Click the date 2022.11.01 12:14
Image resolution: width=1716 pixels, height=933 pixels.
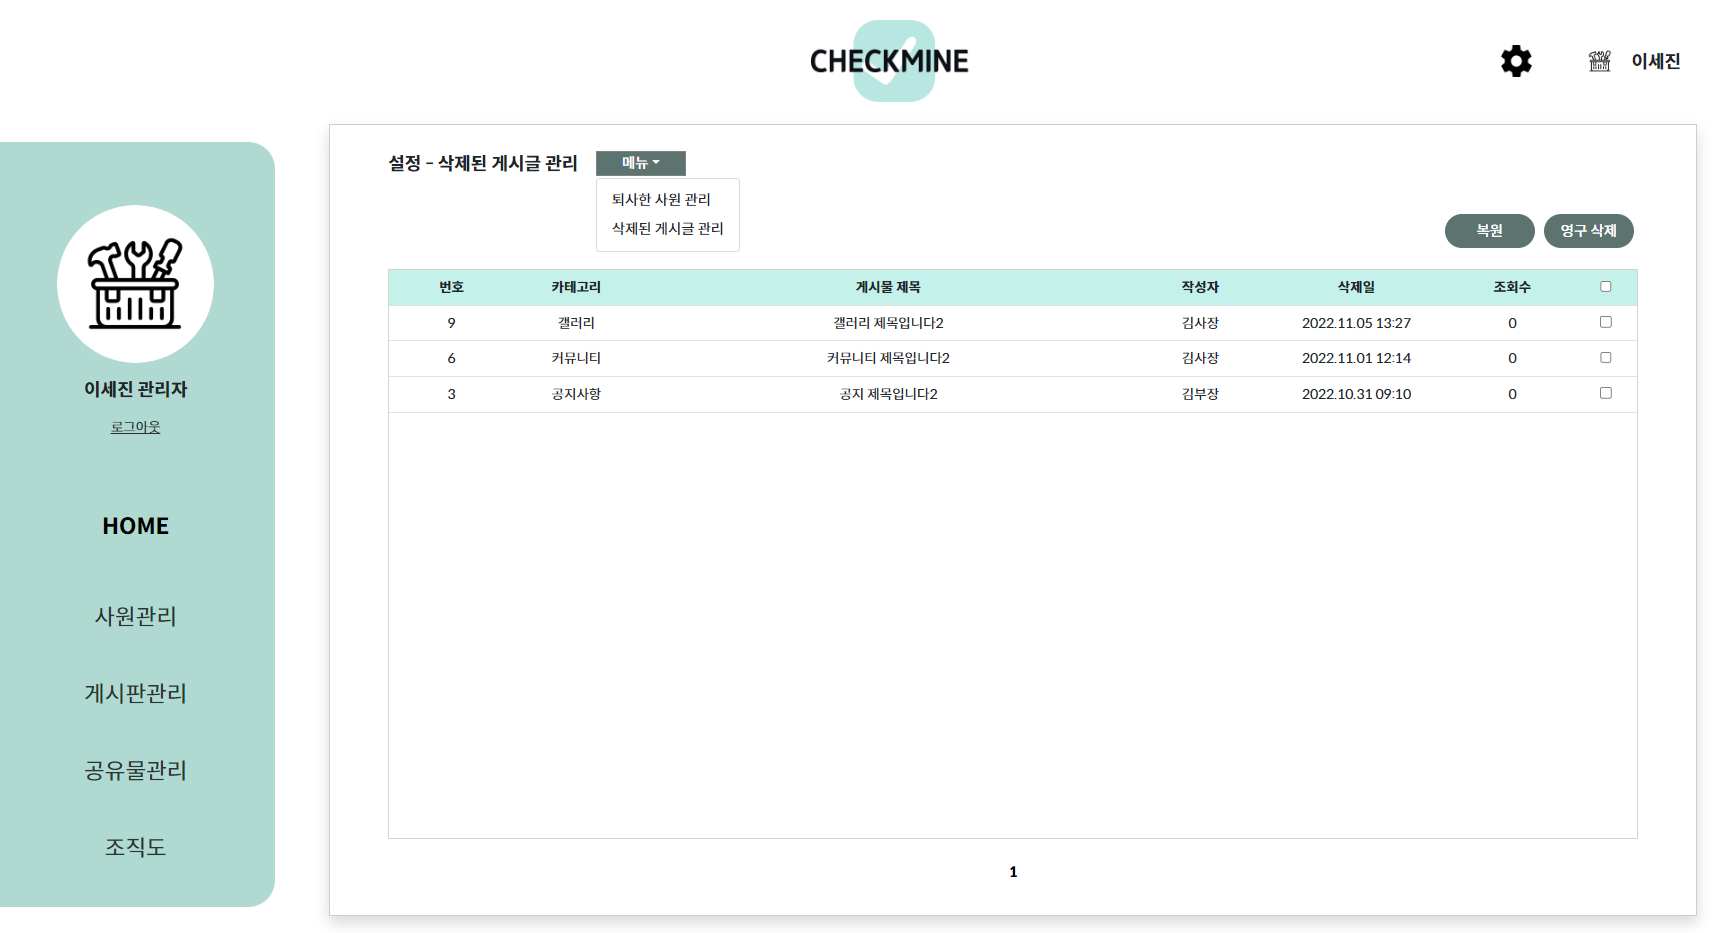tap(1356, 358)
